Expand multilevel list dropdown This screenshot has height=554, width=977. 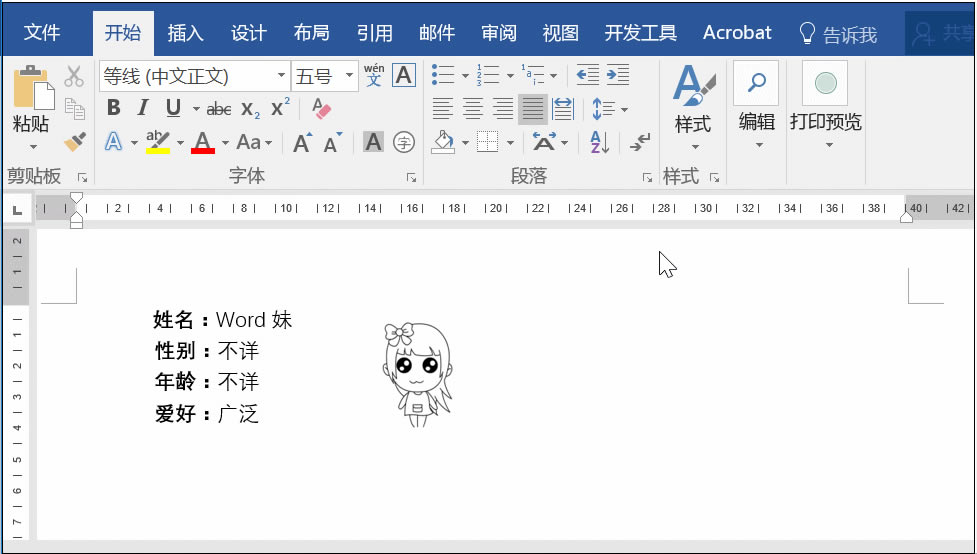click(x=553, y=76)
